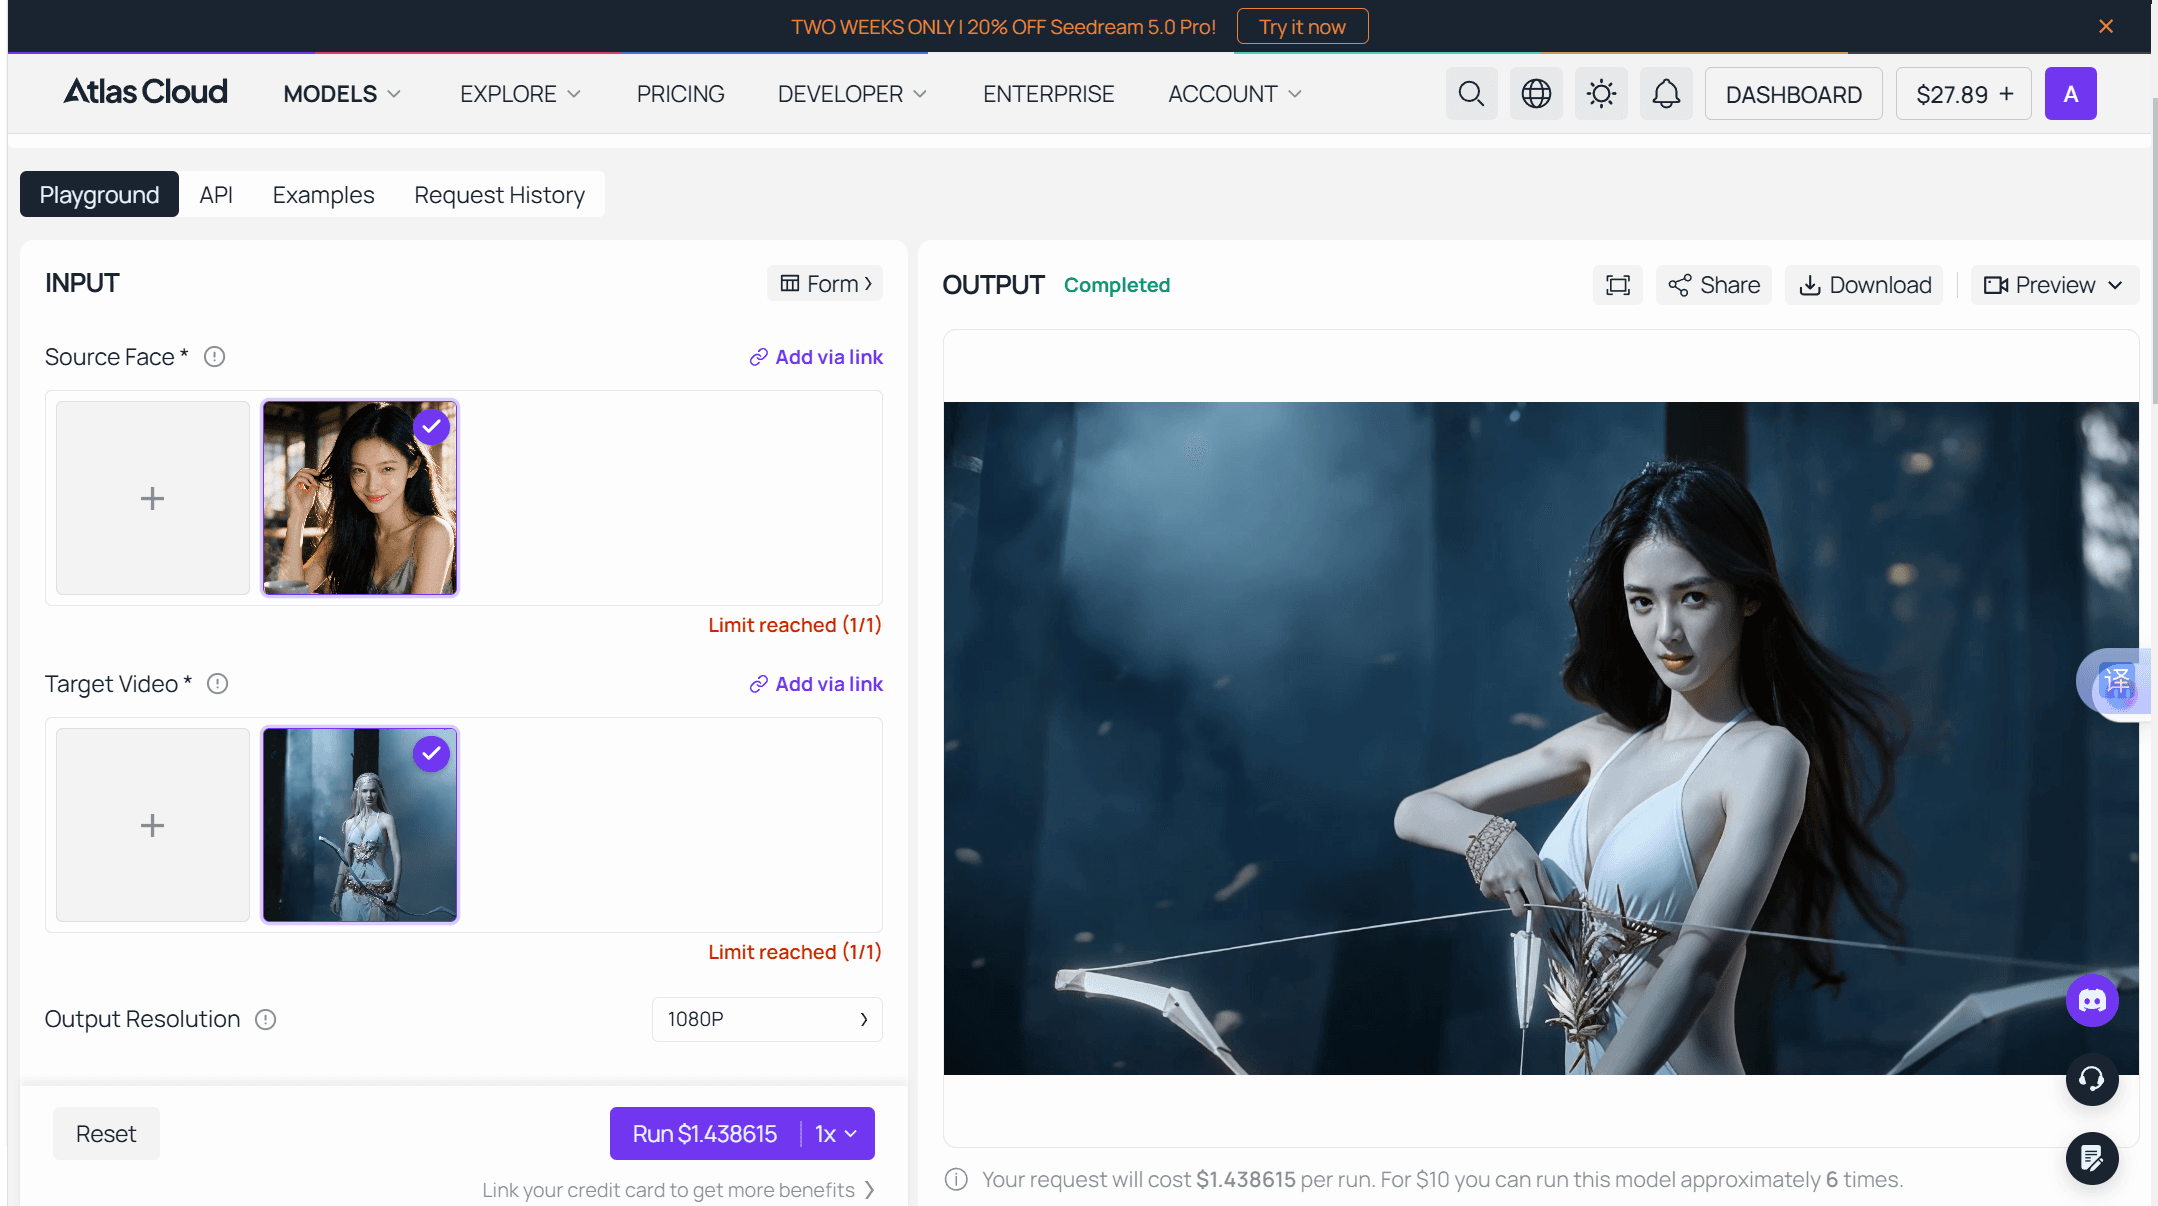Click the Reset button
This screenshot has width=2158, height=1206.
tap(106, 1134)
